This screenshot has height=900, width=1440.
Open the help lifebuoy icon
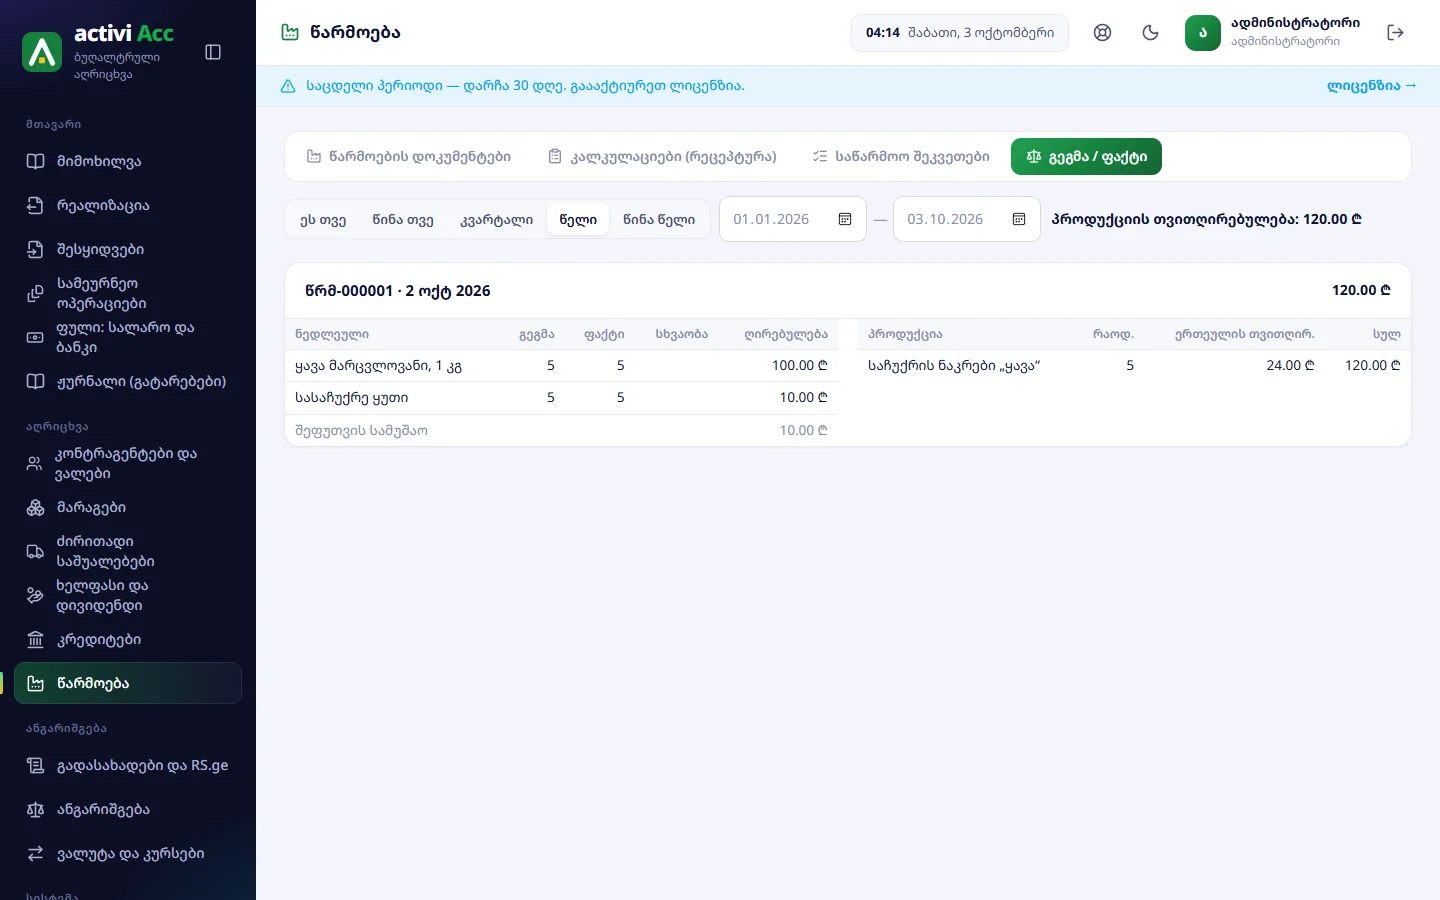point(1102,33)
